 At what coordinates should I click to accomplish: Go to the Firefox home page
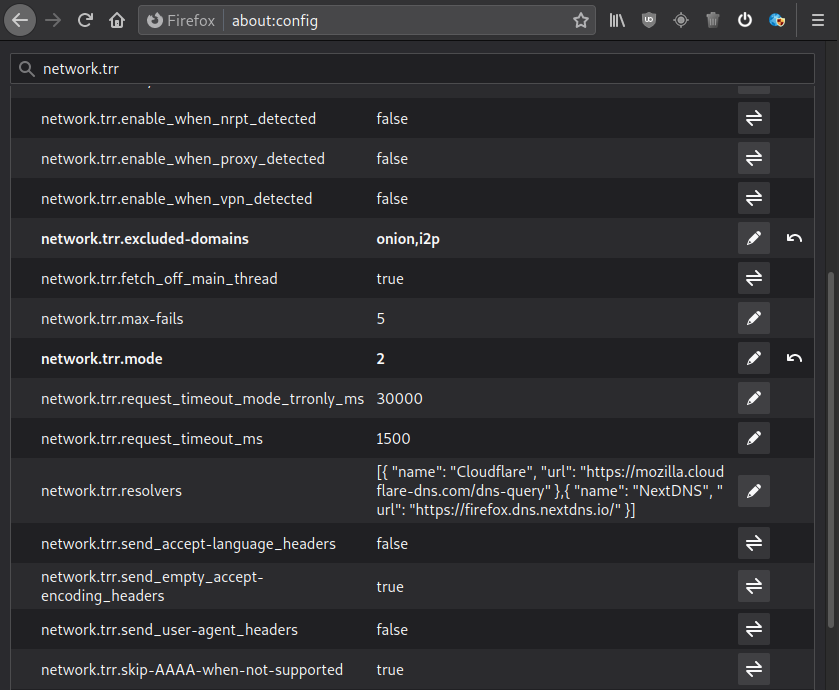[x=117, y=20]
